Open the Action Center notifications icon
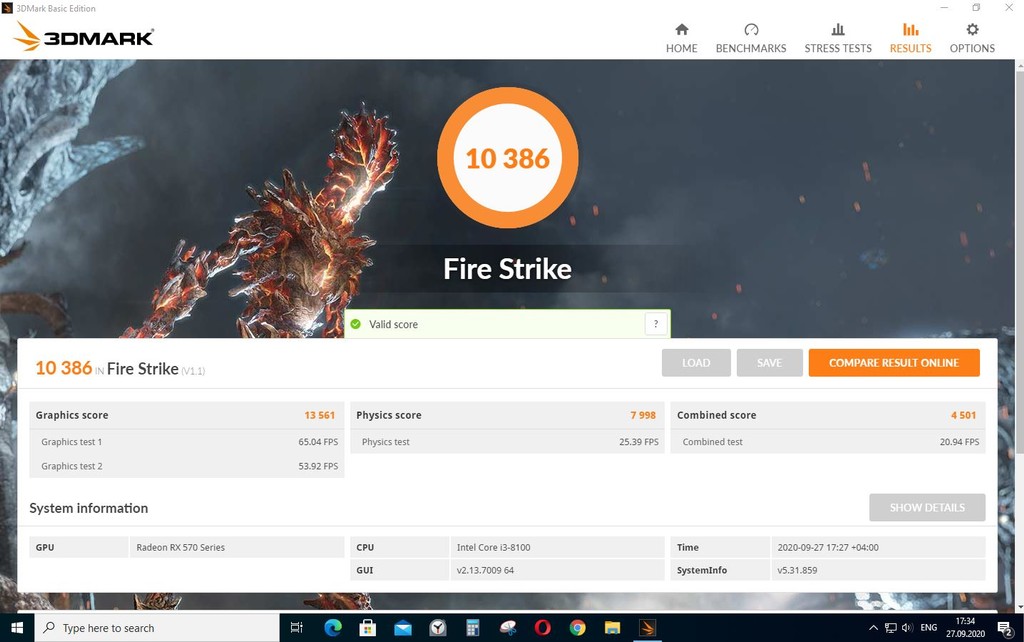 [x=1006, y=628]
